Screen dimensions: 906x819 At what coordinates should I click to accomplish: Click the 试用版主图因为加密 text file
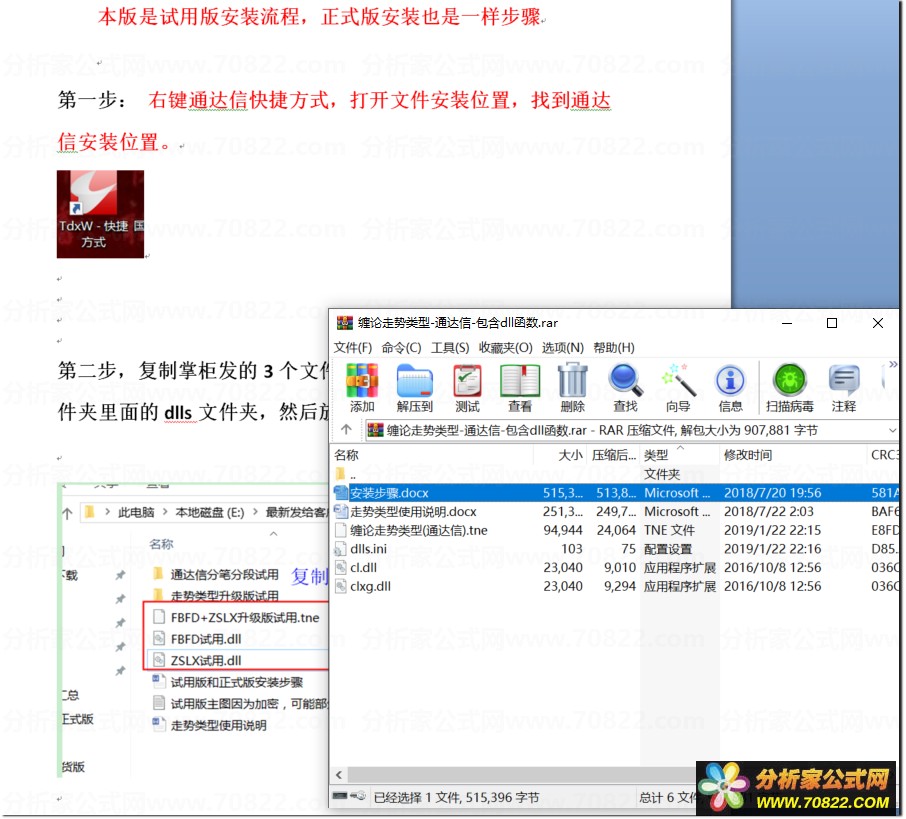(240, 703)
